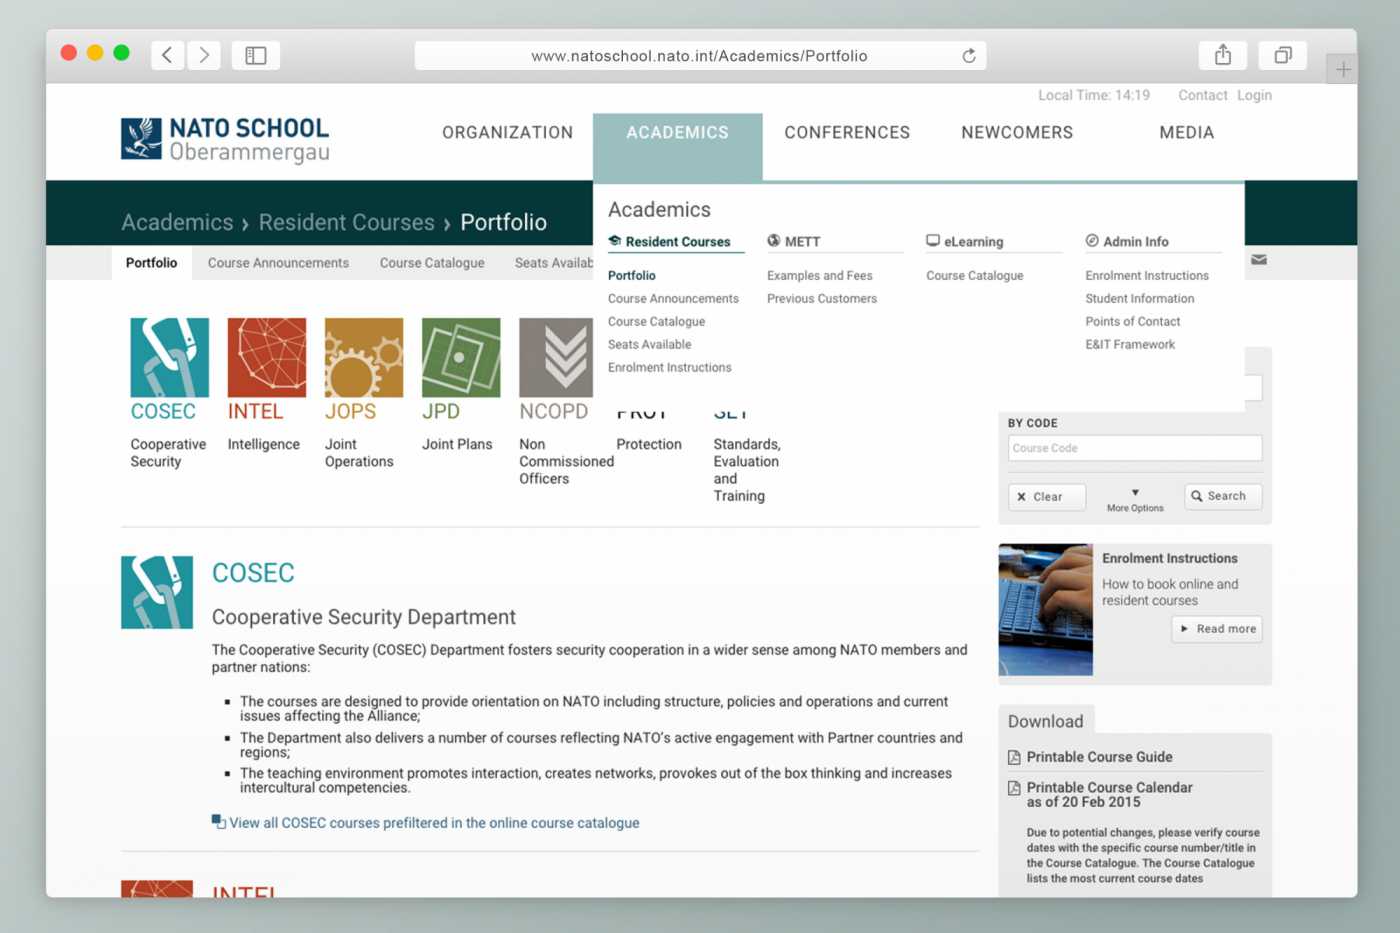Open the CONFERENCES main menu

click(x=847, y=132)
